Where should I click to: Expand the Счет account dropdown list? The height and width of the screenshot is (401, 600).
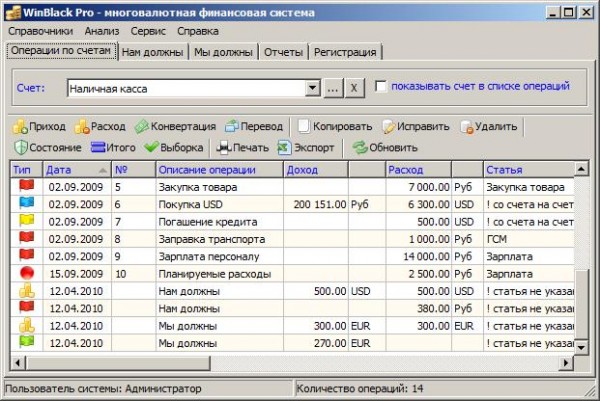[x=311, y=88]
